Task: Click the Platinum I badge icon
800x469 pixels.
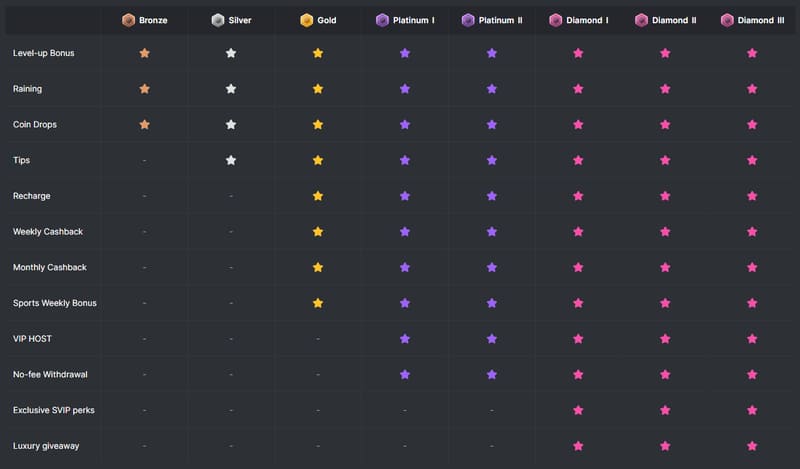Action: (382, 20)
